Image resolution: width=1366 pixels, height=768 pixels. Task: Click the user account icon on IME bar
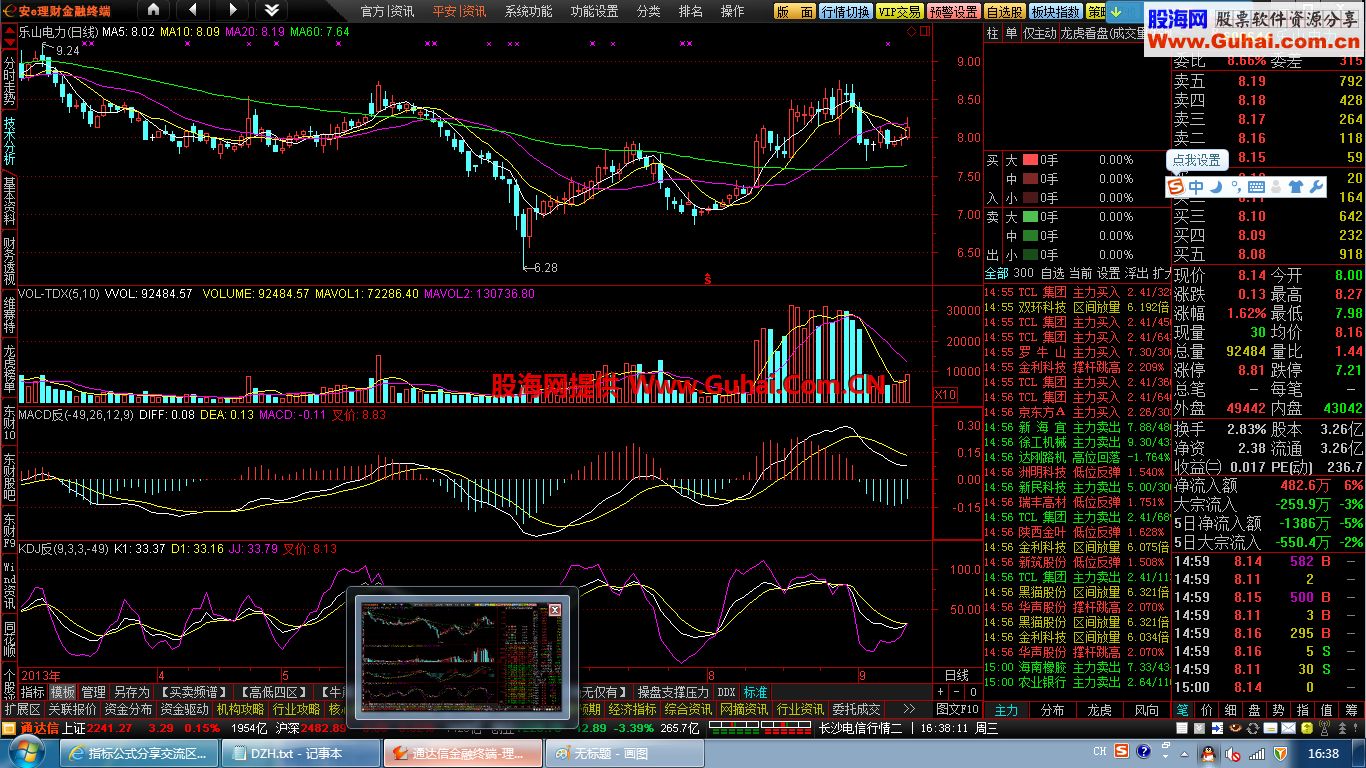[x=1277, y=186]
